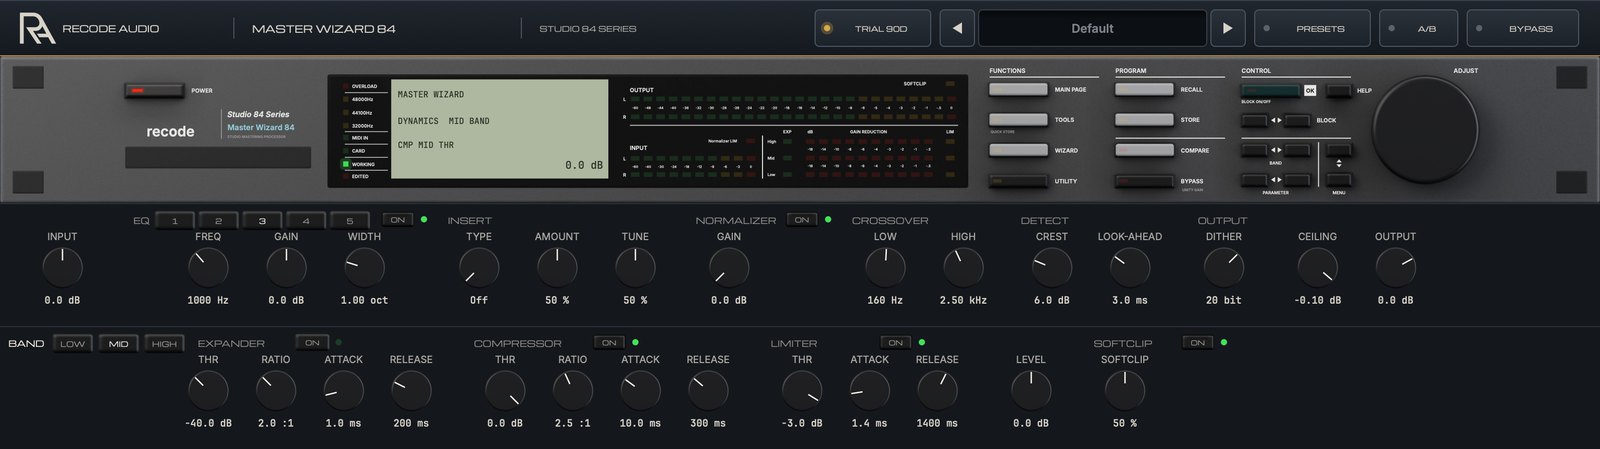Click the Crossover HIGH knob
This screenshot has height=449, width=1600.
963,268
